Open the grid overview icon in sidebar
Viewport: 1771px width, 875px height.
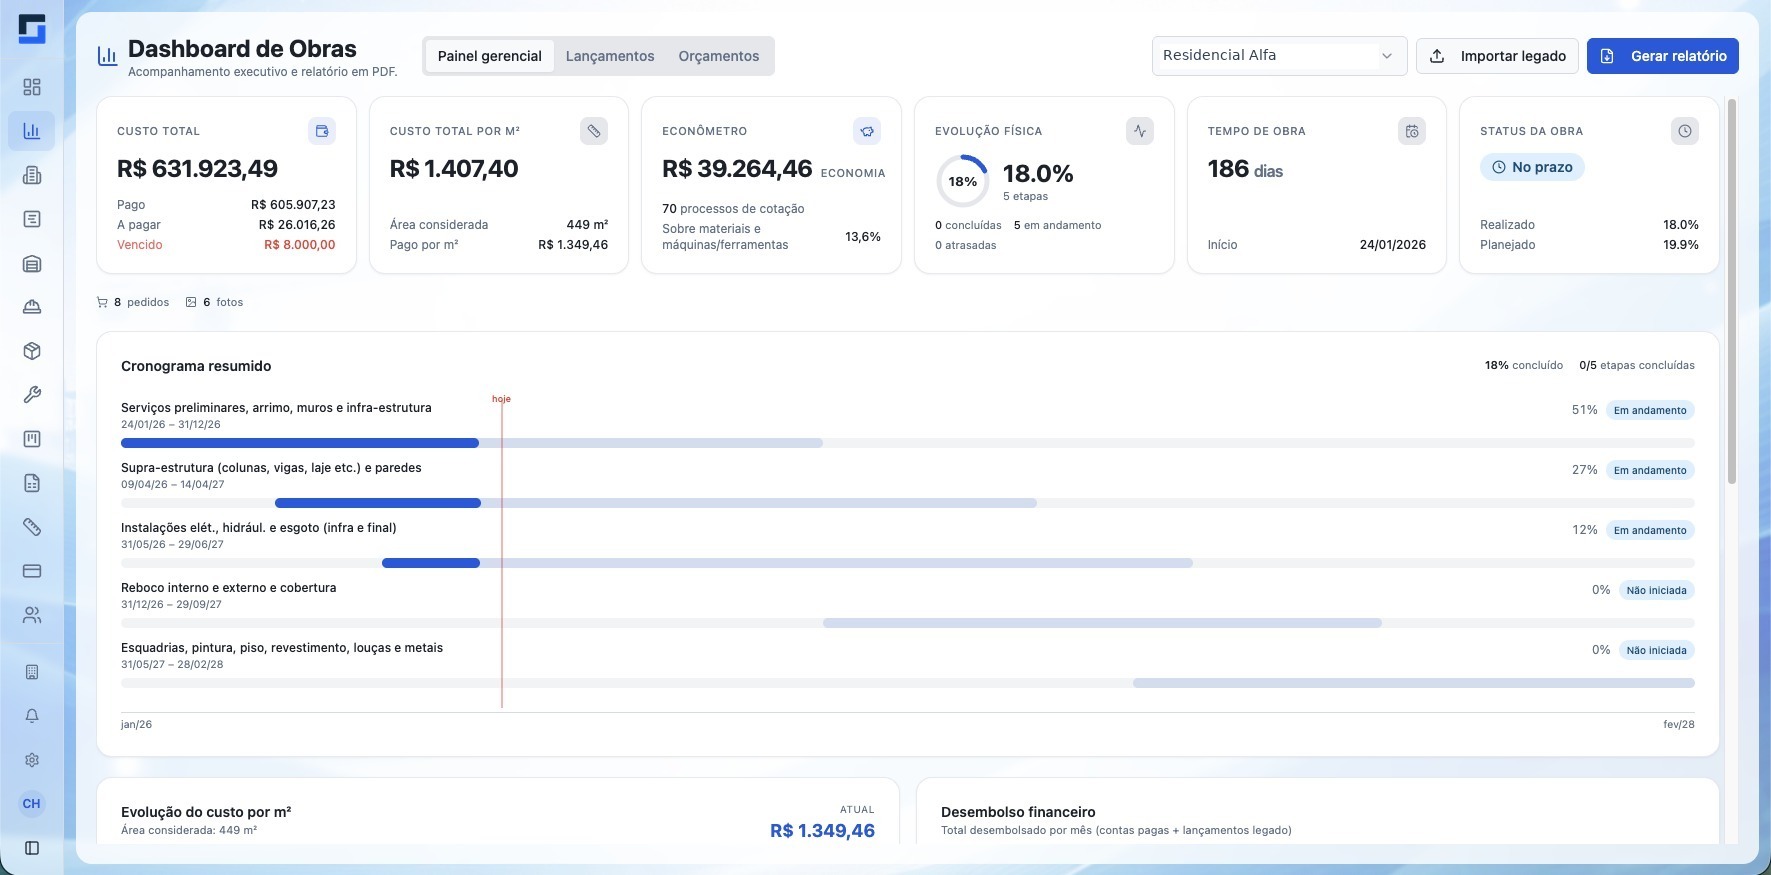click(x=32, y=87)
